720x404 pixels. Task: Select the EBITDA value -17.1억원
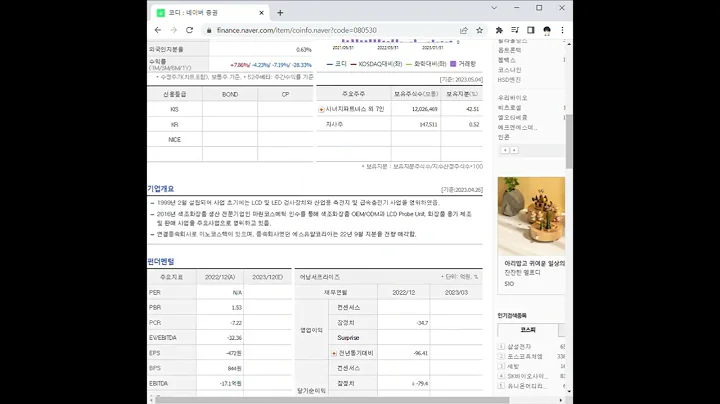point(231,383)
